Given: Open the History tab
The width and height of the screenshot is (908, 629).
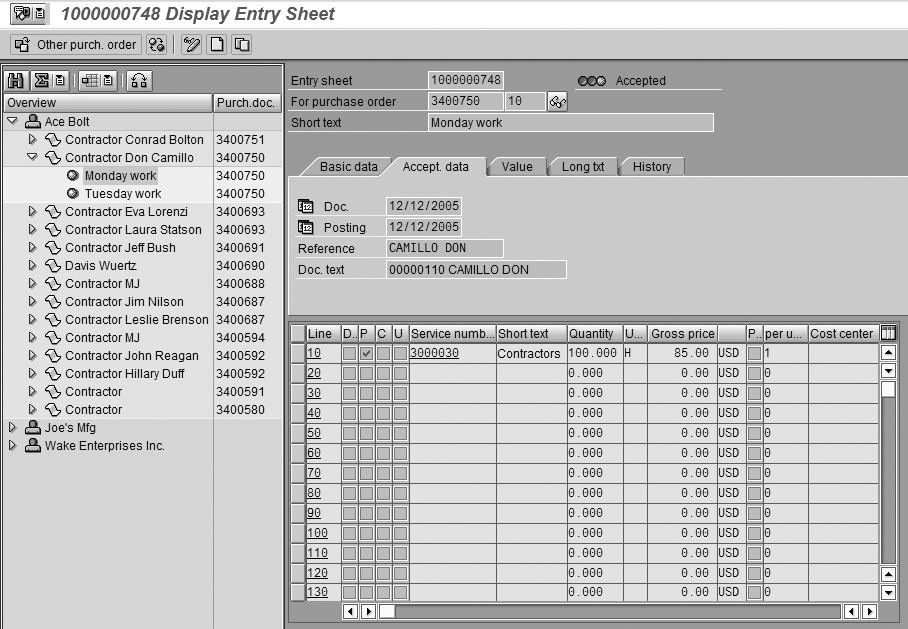Looking at the screenshot, I should (x=651, y=167).
